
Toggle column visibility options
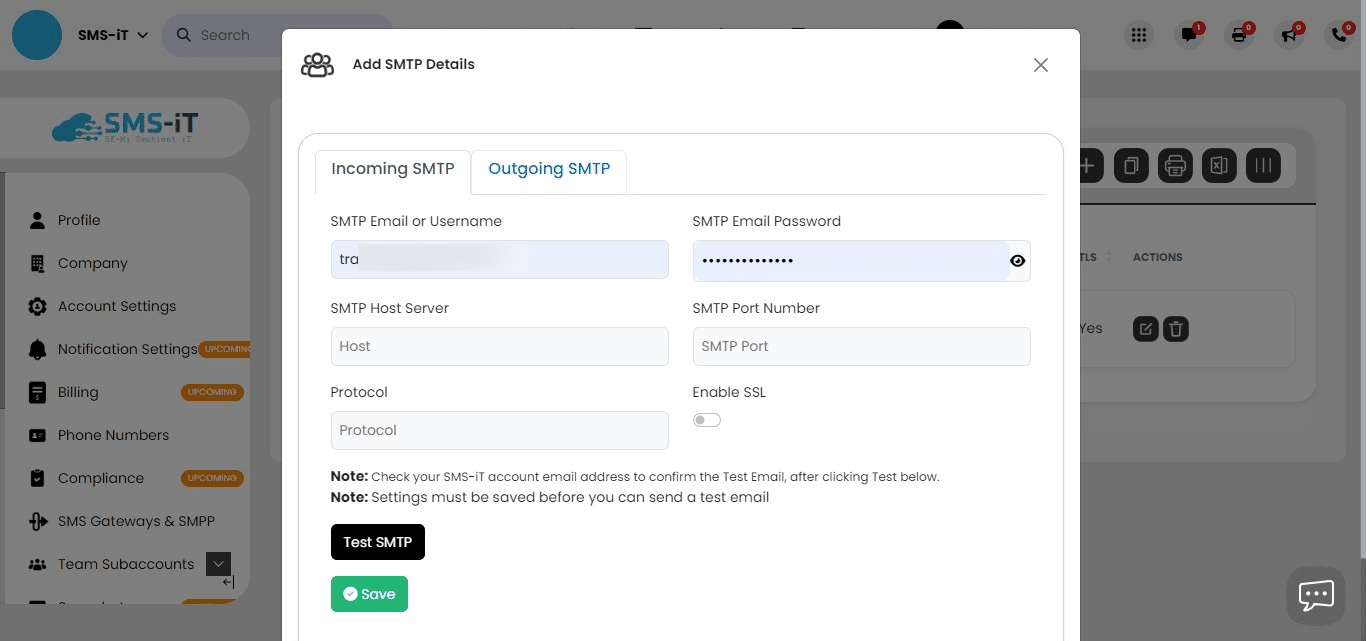tap(1263, 165)
